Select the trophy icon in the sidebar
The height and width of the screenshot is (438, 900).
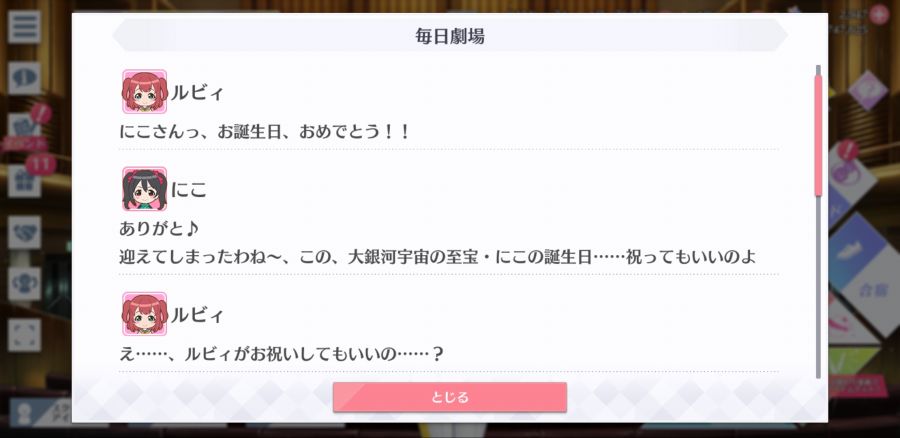(24, 284)
